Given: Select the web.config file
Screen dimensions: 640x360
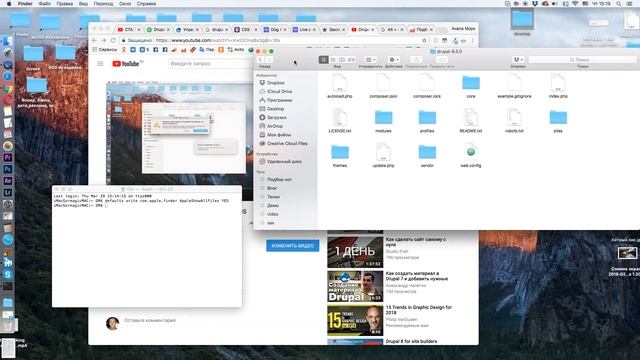Looking at the screenshot, I should point(471,156).
